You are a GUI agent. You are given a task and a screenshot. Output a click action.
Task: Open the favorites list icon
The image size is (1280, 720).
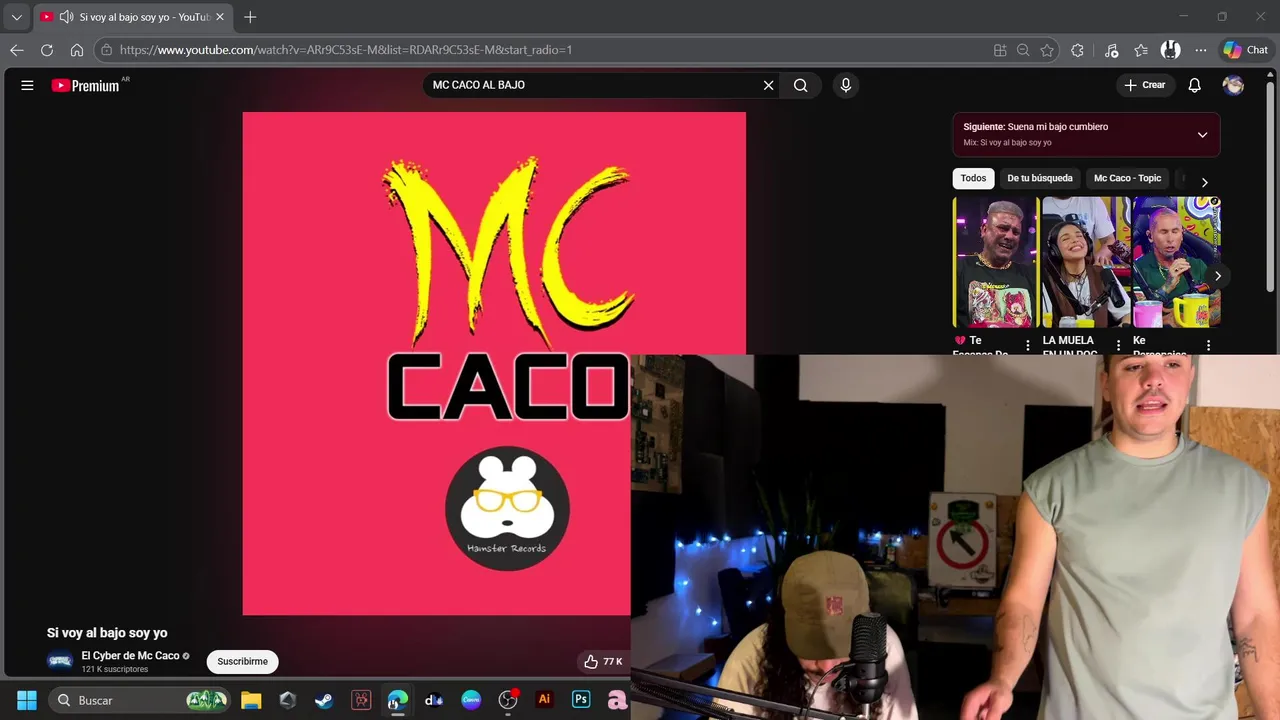(x=1141, y=50)
